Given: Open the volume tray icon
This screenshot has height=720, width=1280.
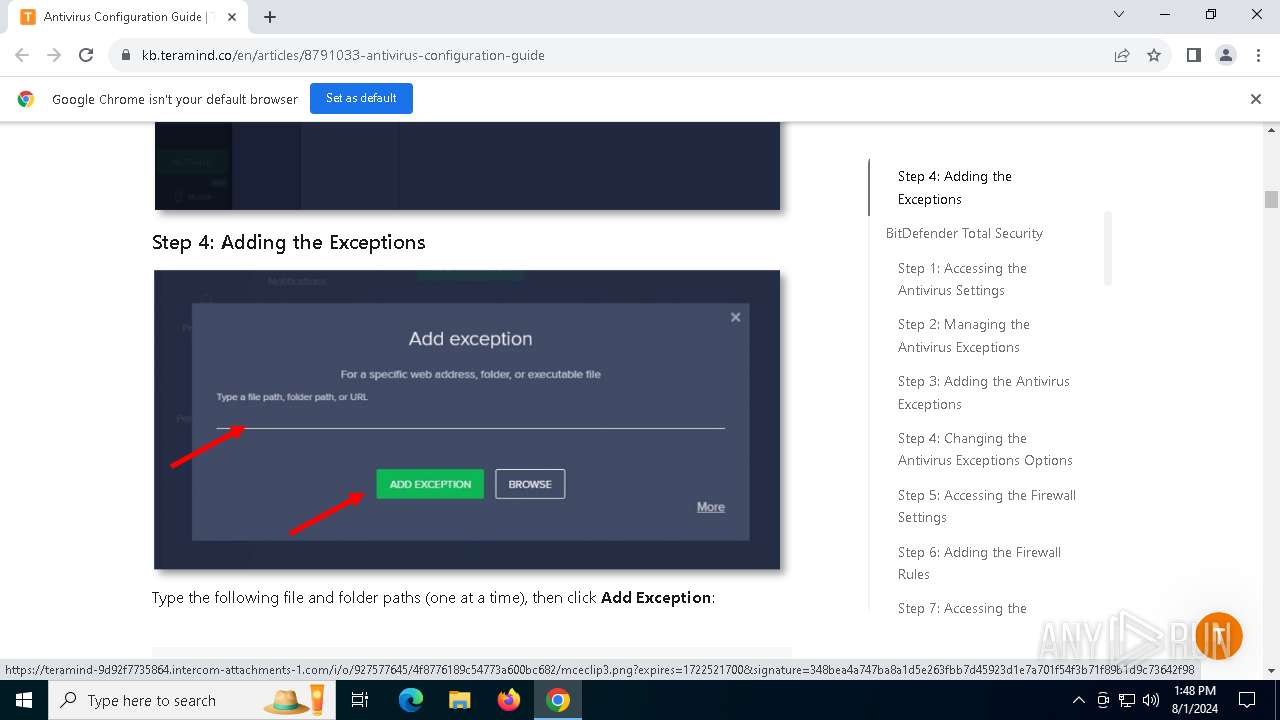Looking at the screenshot, I should pyautogui.click(x=1151, y=700).
